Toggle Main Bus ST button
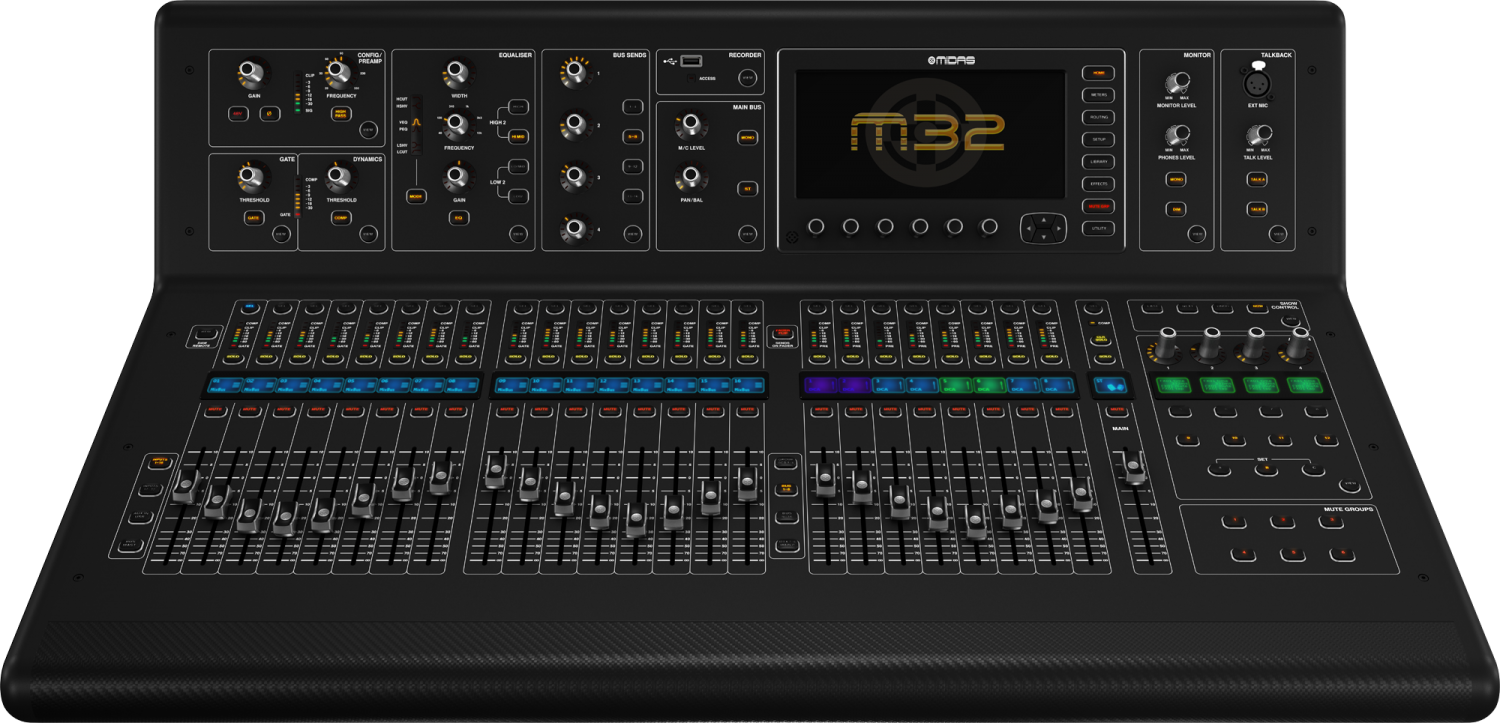Screen dimensions: 1500x723 (746, 188)
